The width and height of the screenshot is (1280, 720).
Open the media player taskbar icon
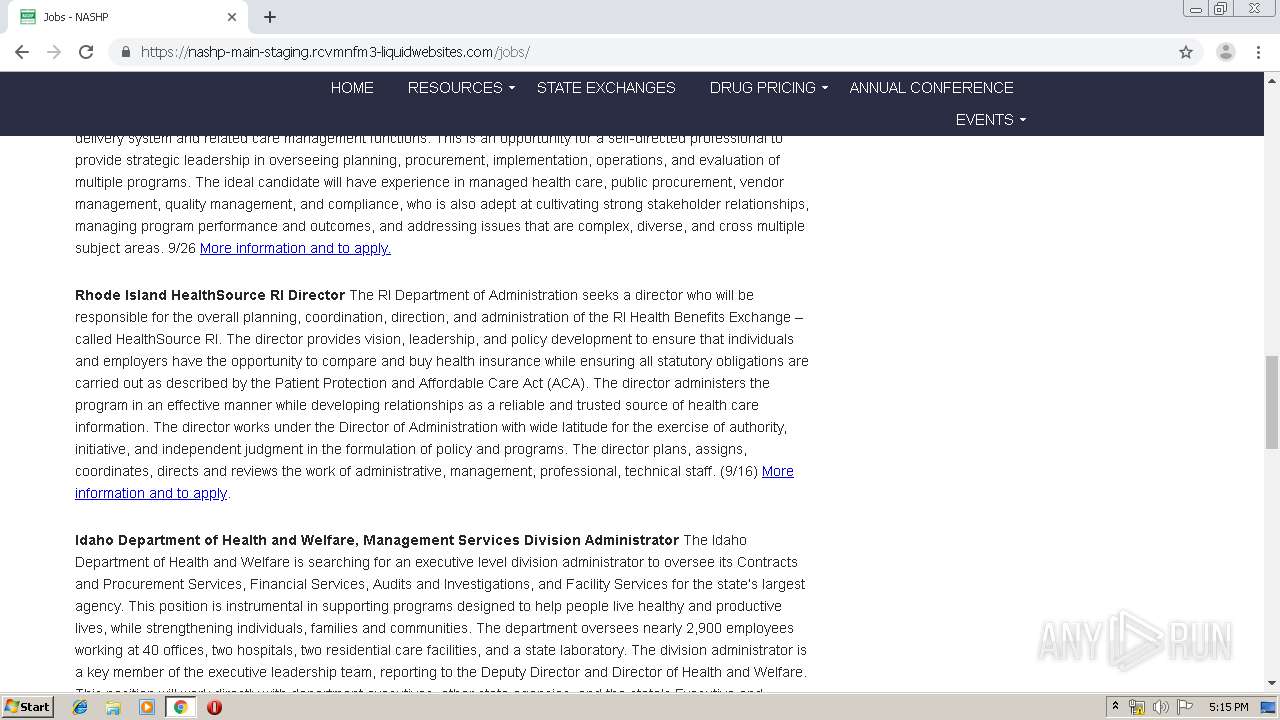point(147,707)
